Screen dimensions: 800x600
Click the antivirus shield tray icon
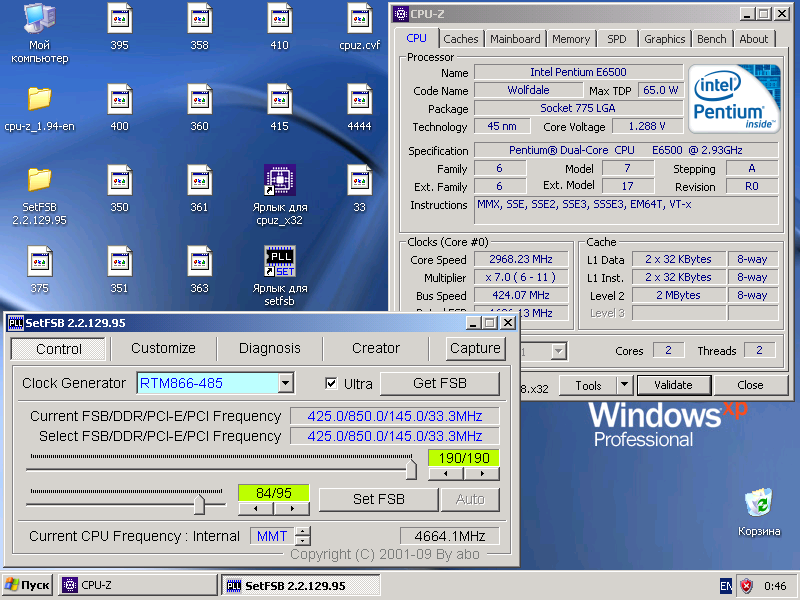point(746,585)
